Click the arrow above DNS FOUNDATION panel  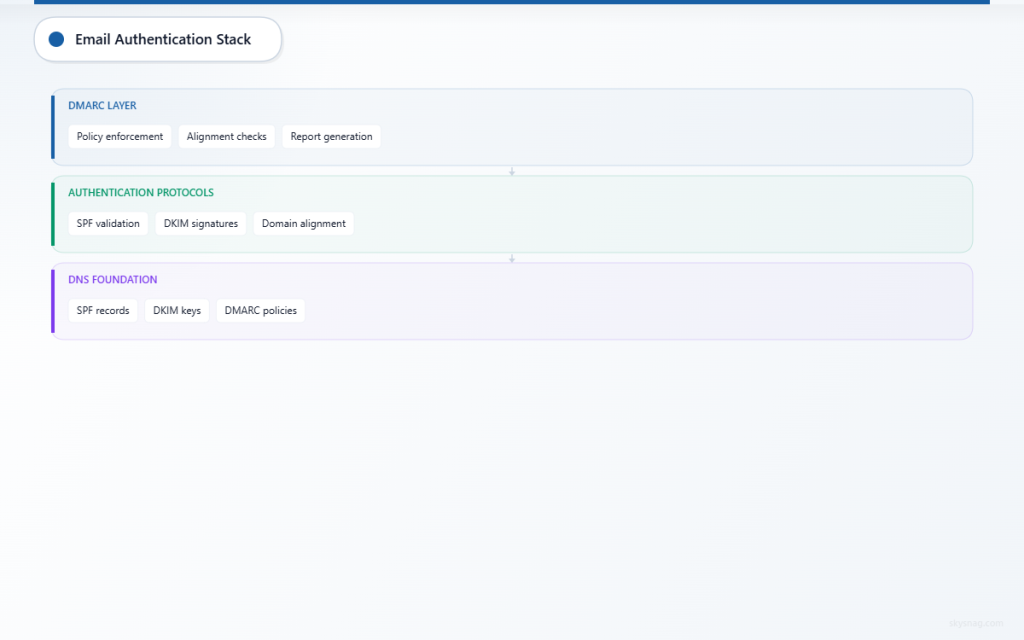click(x=512, y=257)
